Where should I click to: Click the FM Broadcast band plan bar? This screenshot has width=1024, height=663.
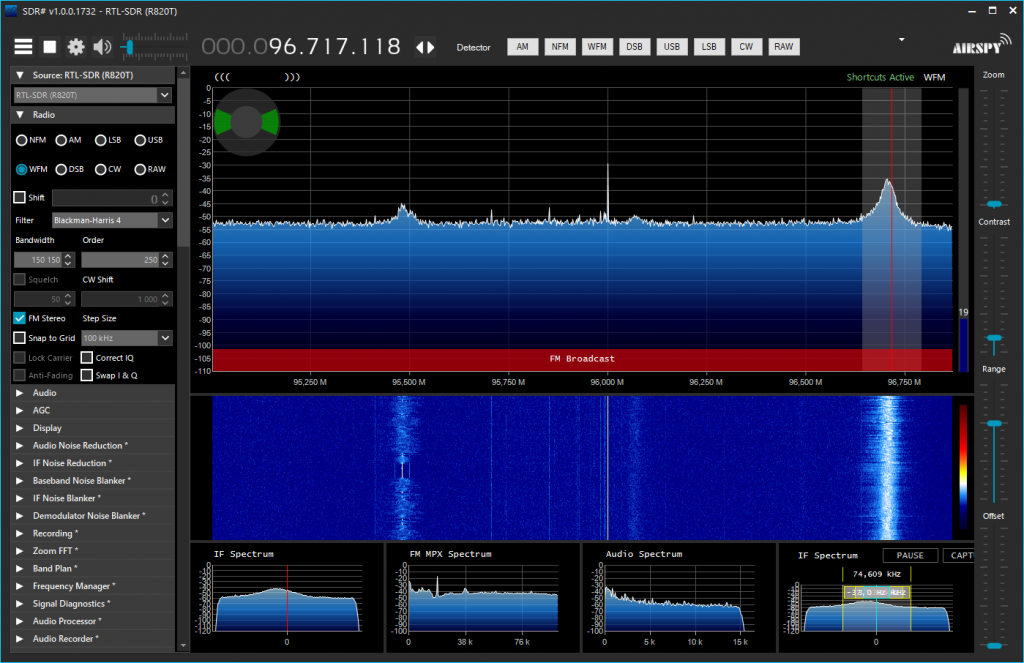[582, 359]
